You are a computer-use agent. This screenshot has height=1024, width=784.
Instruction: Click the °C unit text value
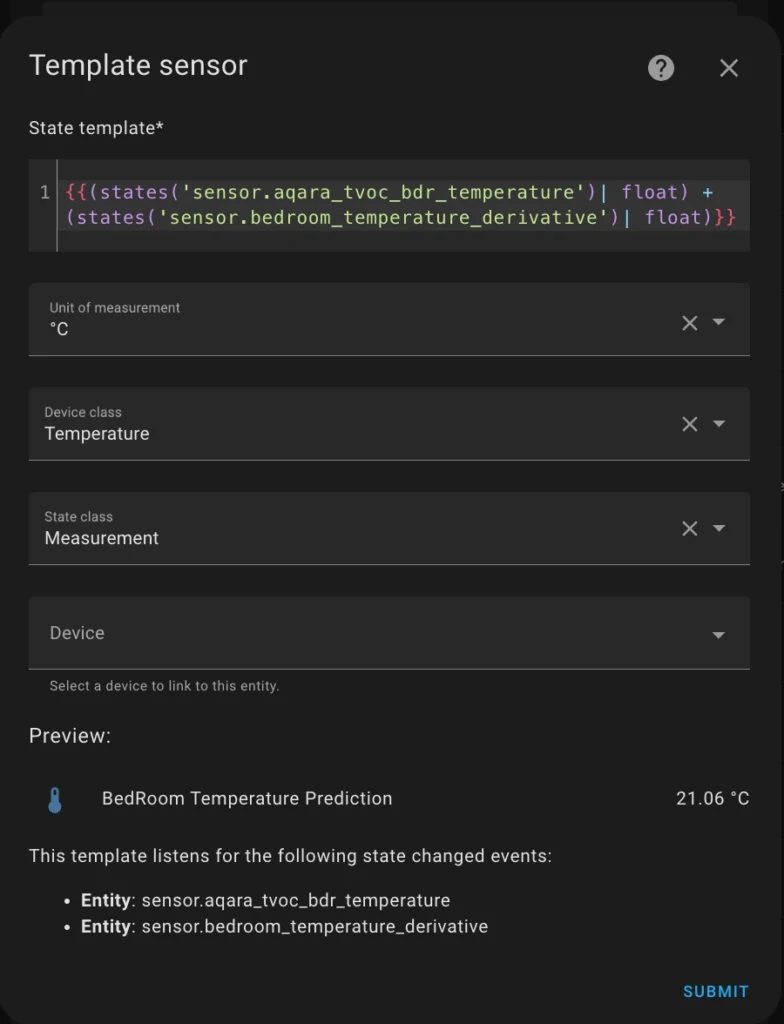(x=59, y=329)
